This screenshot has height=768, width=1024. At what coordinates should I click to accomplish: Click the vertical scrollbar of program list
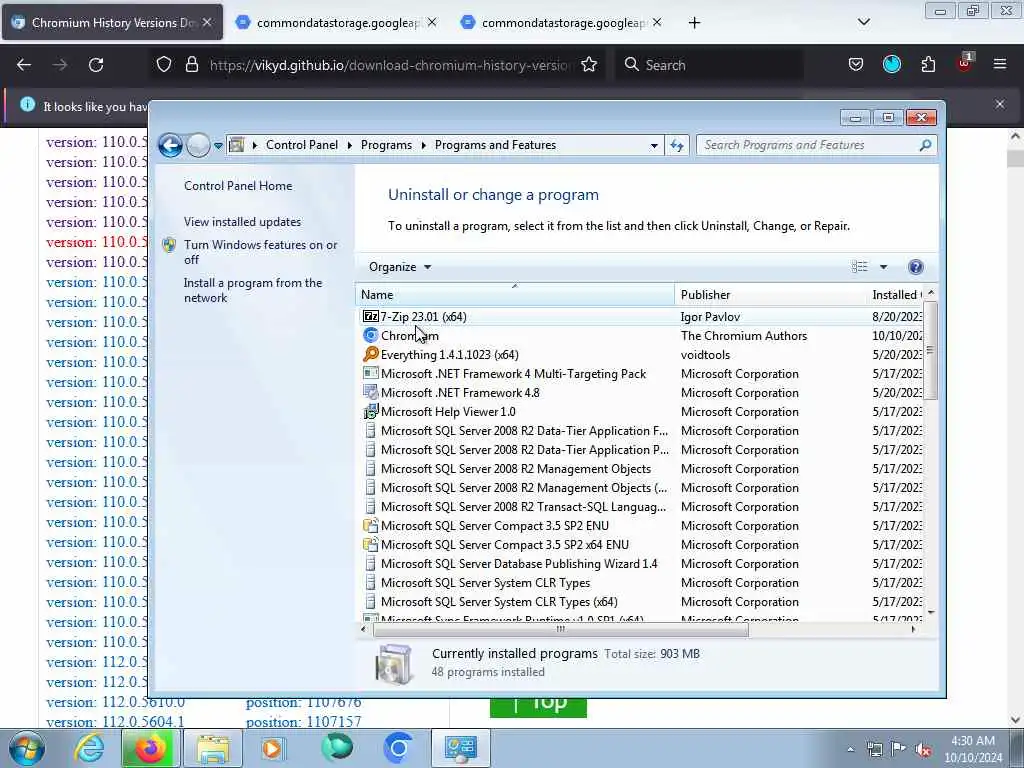[x=931, y=350]
